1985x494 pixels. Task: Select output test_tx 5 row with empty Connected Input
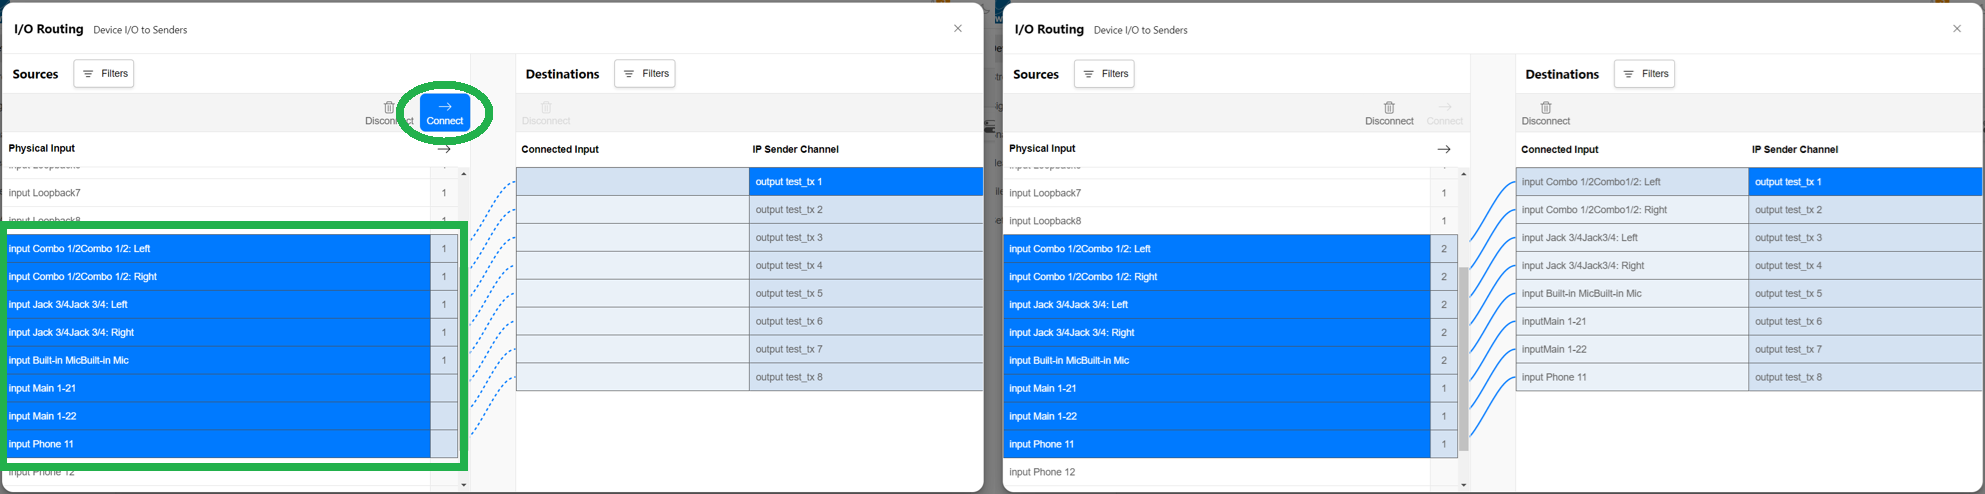[x=750, y=293]
